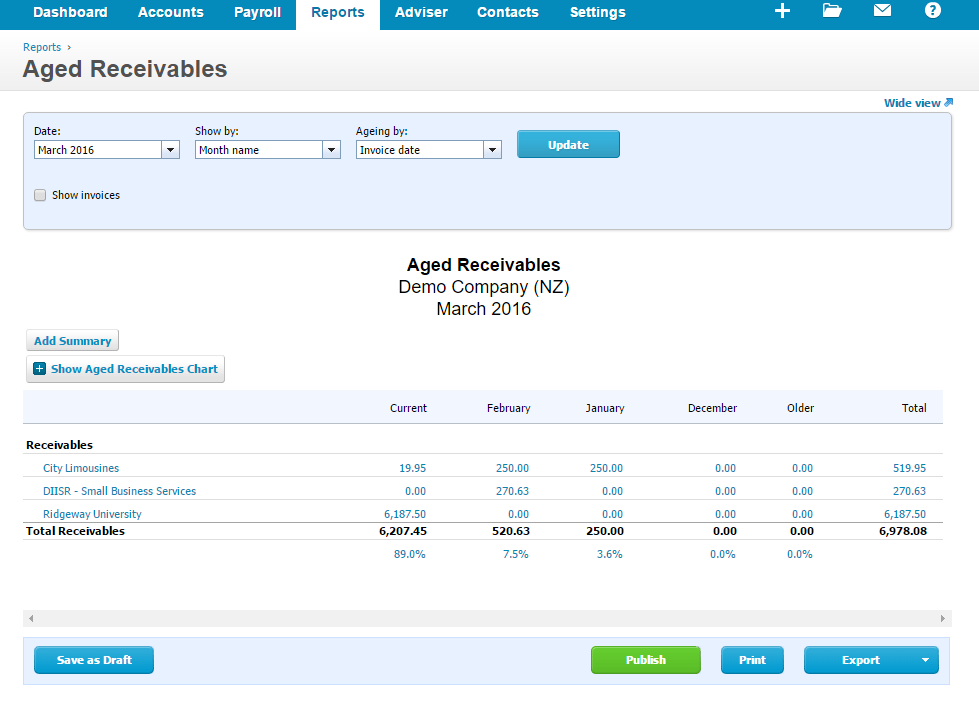979x709 pixels.
Task: Open the mail envelope icon
Action: coord(882,11)
